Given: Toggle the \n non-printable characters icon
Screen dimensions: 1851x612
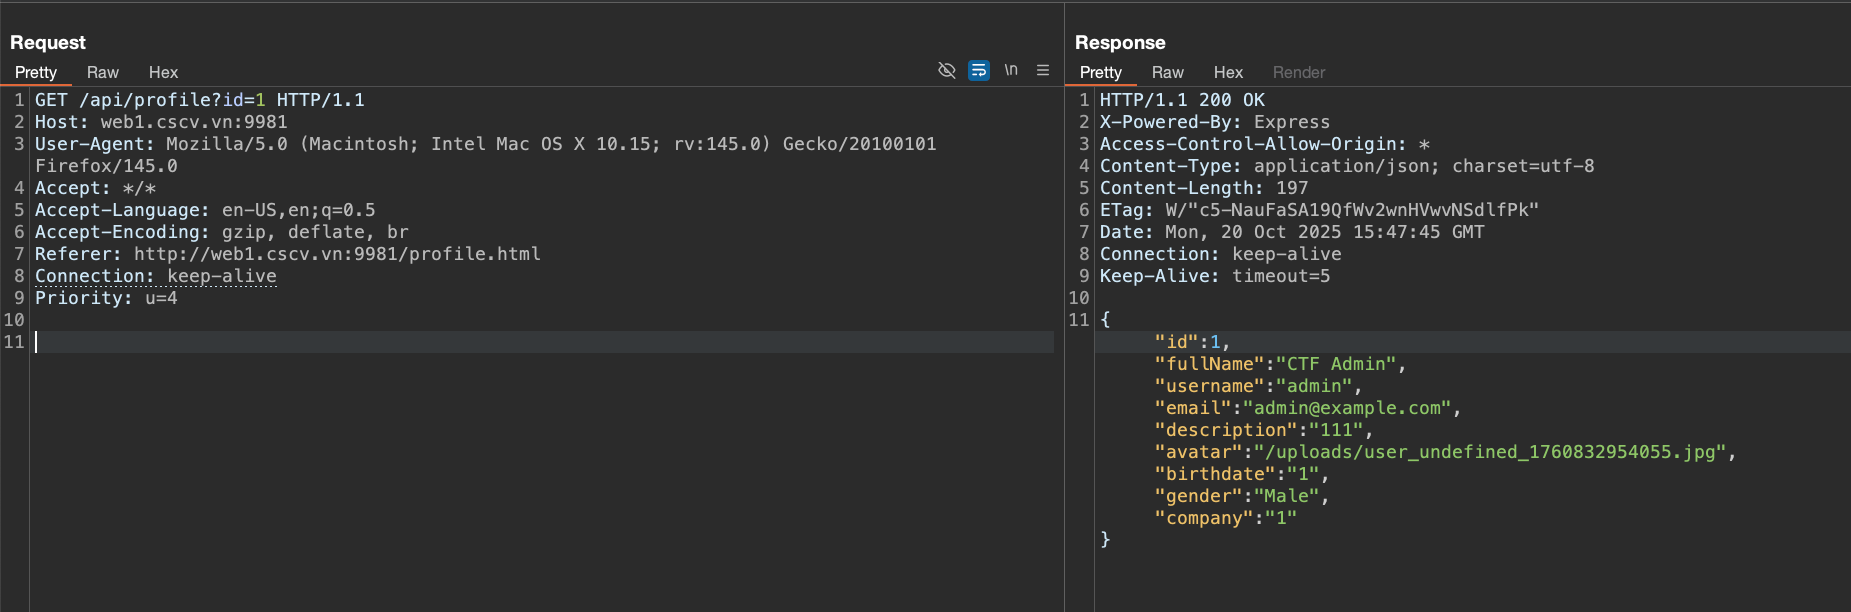Looking at the screenshot, I should (x=1011, y=70).
